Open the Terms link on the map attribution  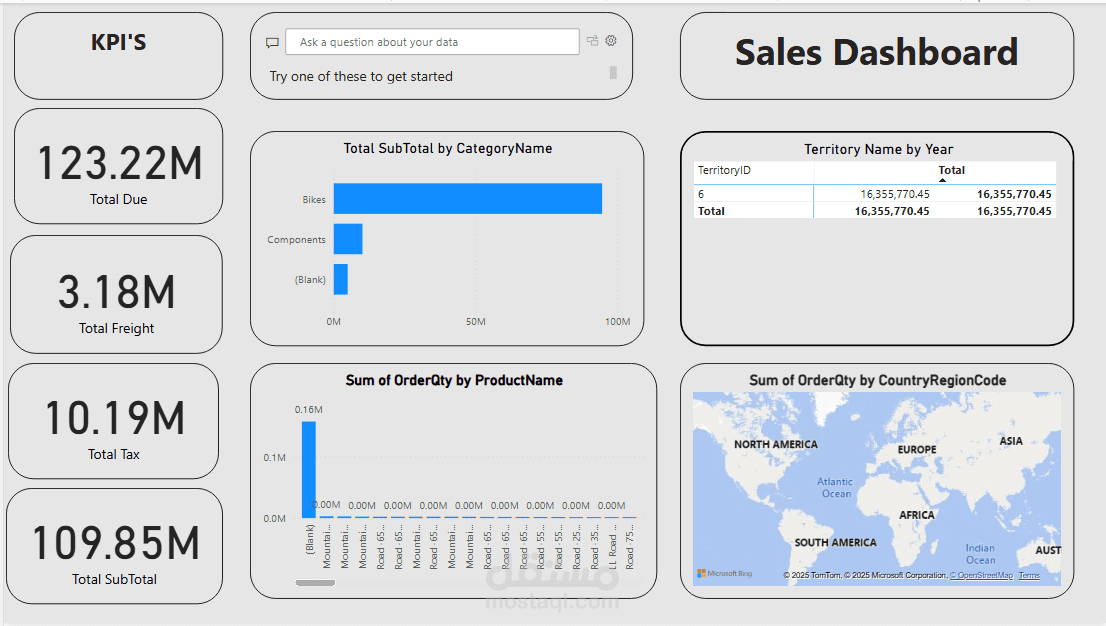tap(1028, 575)
